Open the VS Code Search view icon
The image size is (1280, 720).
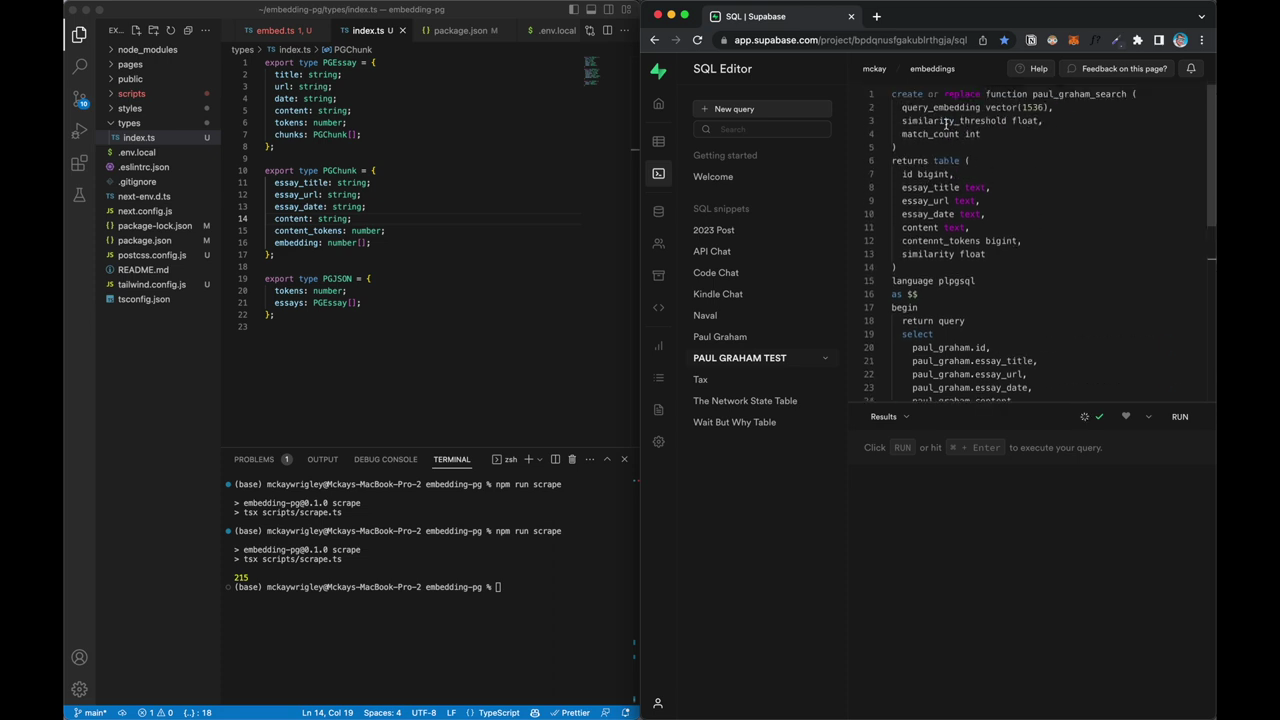(79, 67)
